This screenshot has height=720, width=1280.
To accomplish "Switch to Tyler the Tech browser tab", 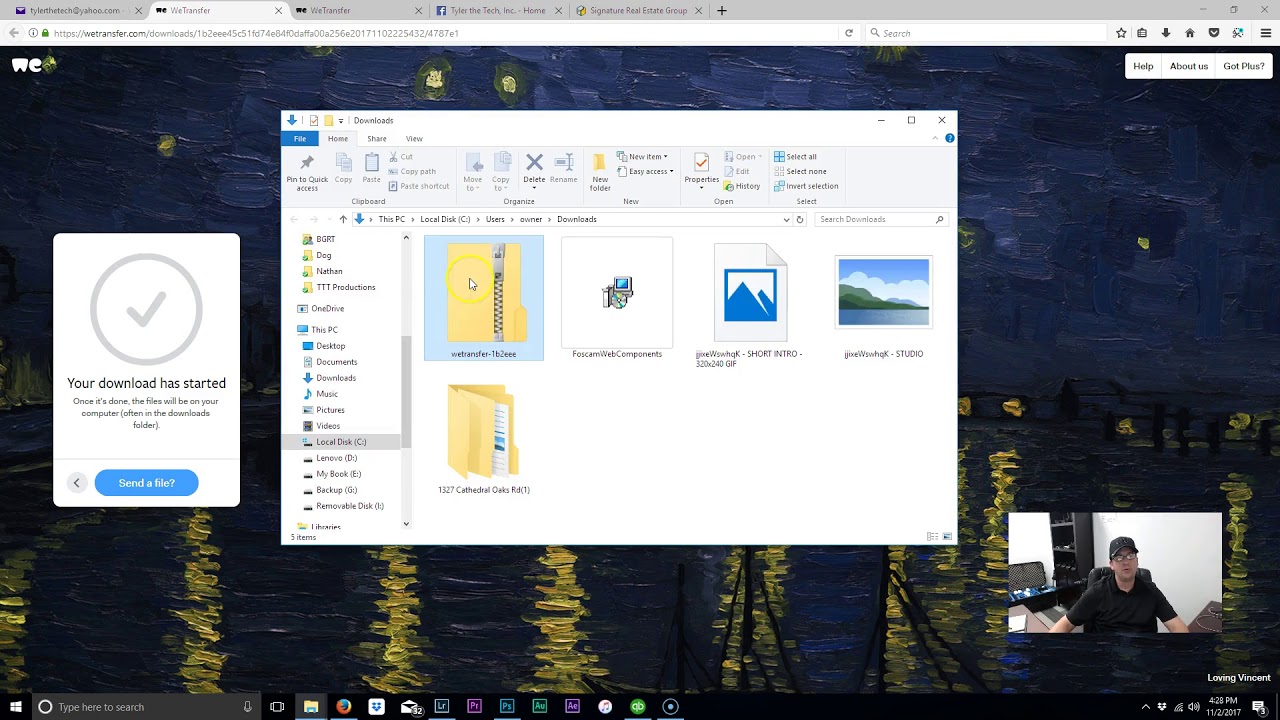I will tap(497, 10).
